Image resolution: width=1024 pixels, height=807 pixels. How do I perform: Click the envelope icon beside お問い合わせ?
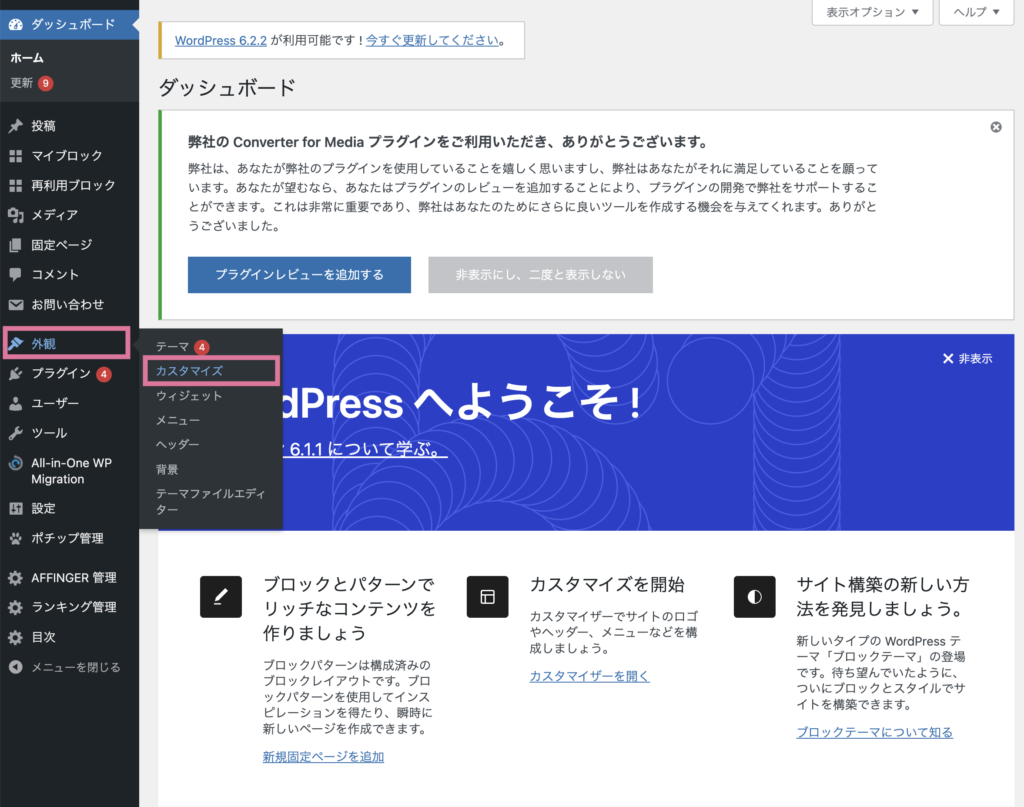pos(16,304)
